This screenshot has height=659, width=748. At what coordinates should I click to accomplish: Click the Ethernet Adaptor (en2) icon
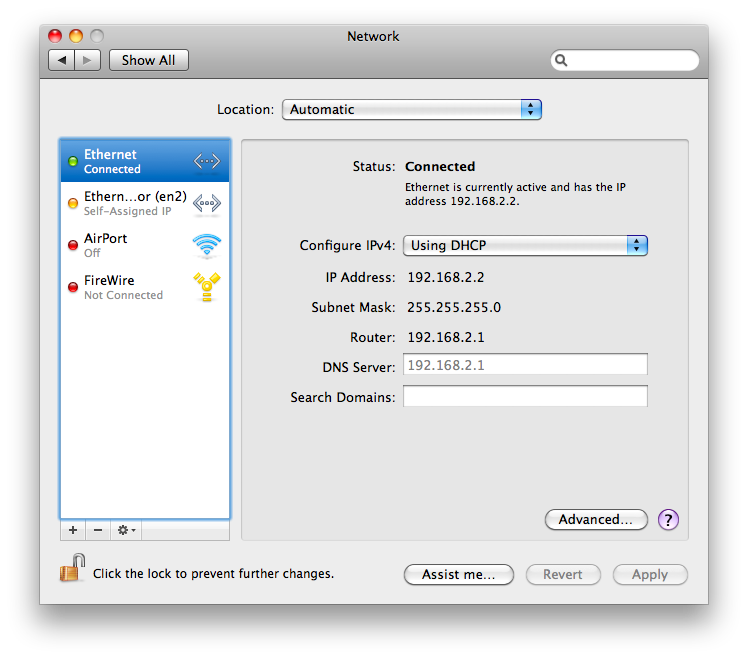coord(206,203)
